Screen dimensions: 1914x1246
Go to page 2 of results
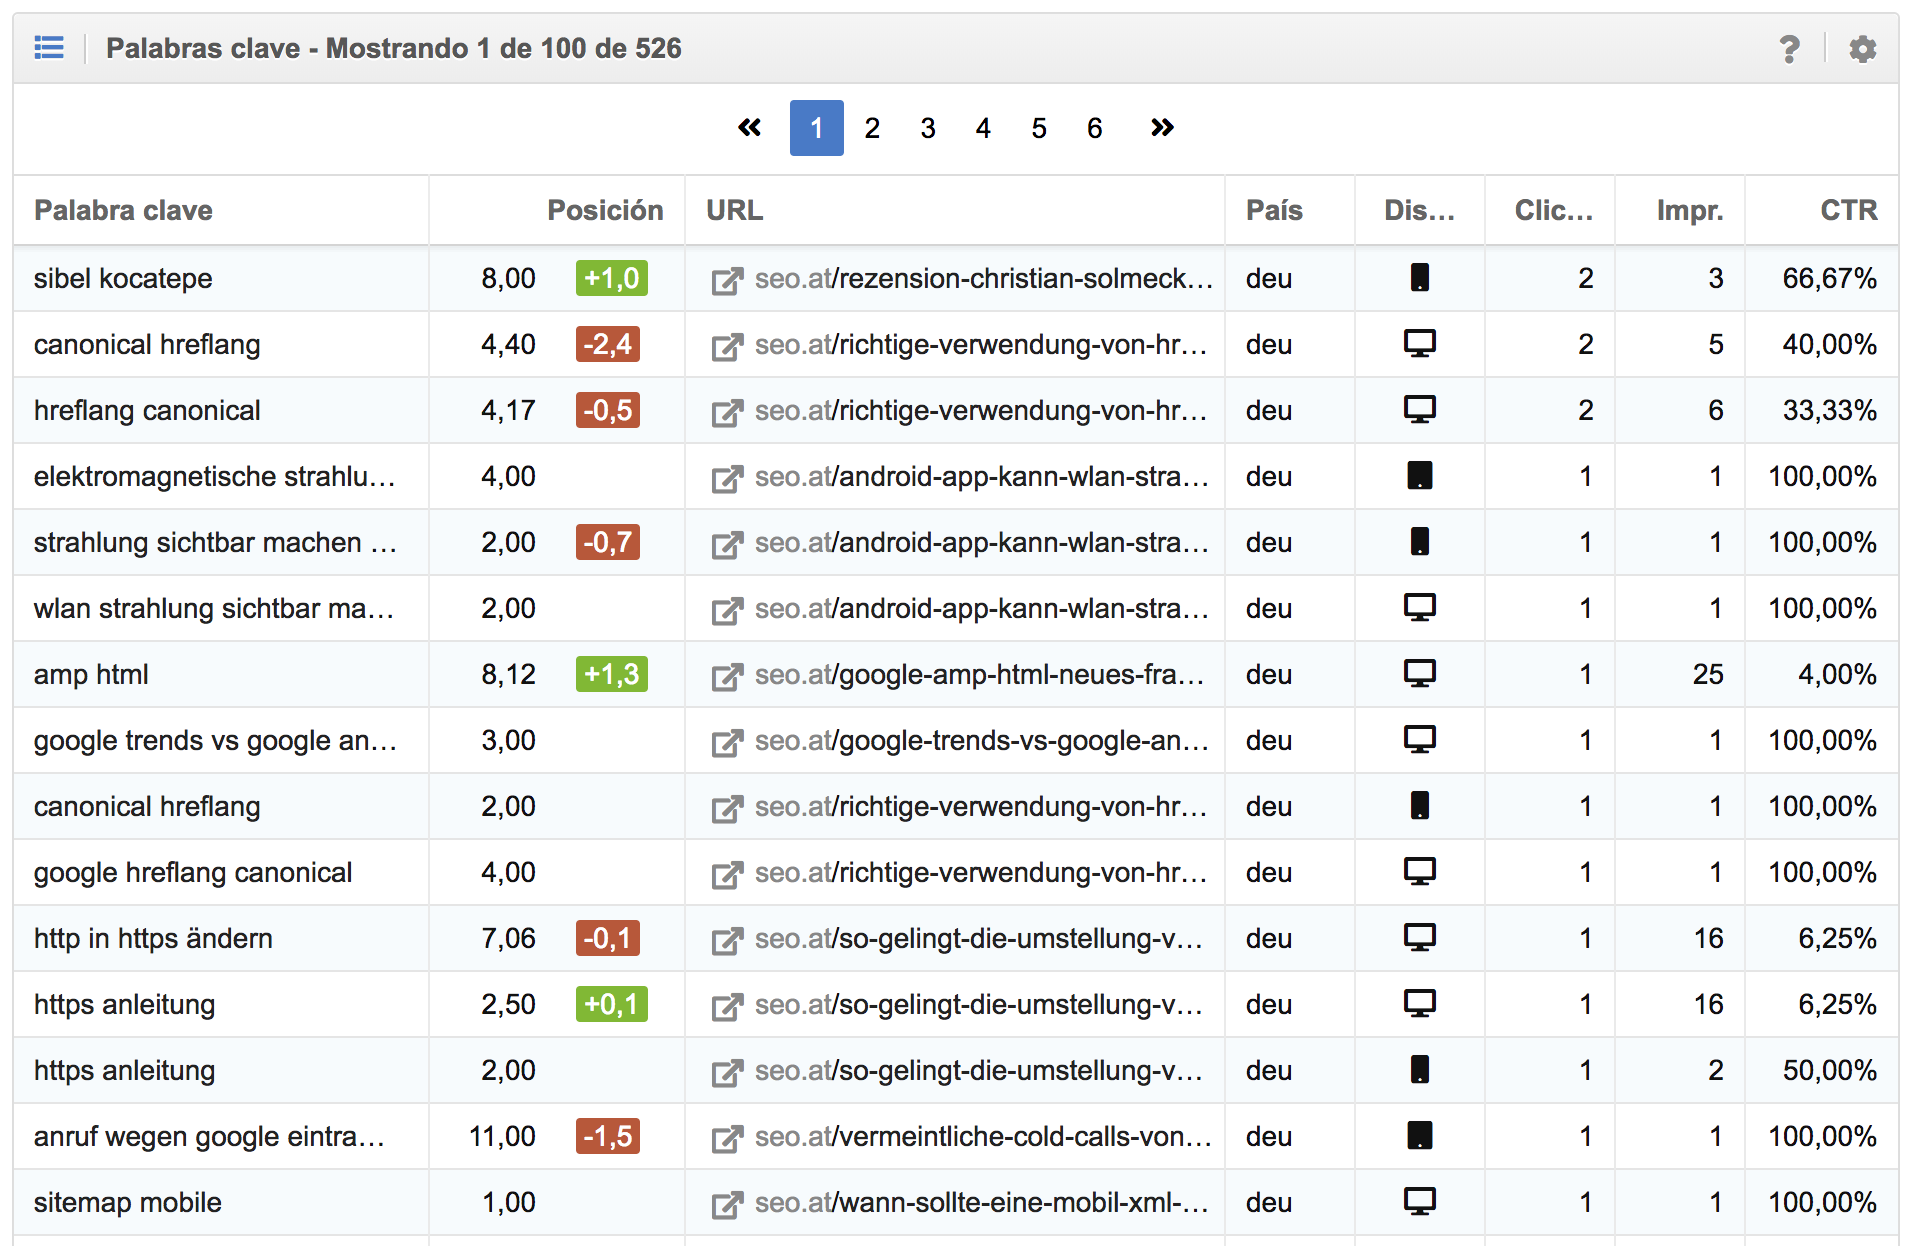pos(872,128)
